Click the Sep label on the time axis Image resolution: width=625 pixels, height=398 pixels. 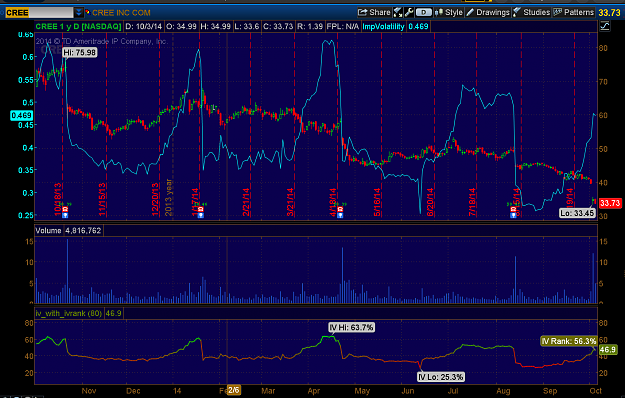550,391
